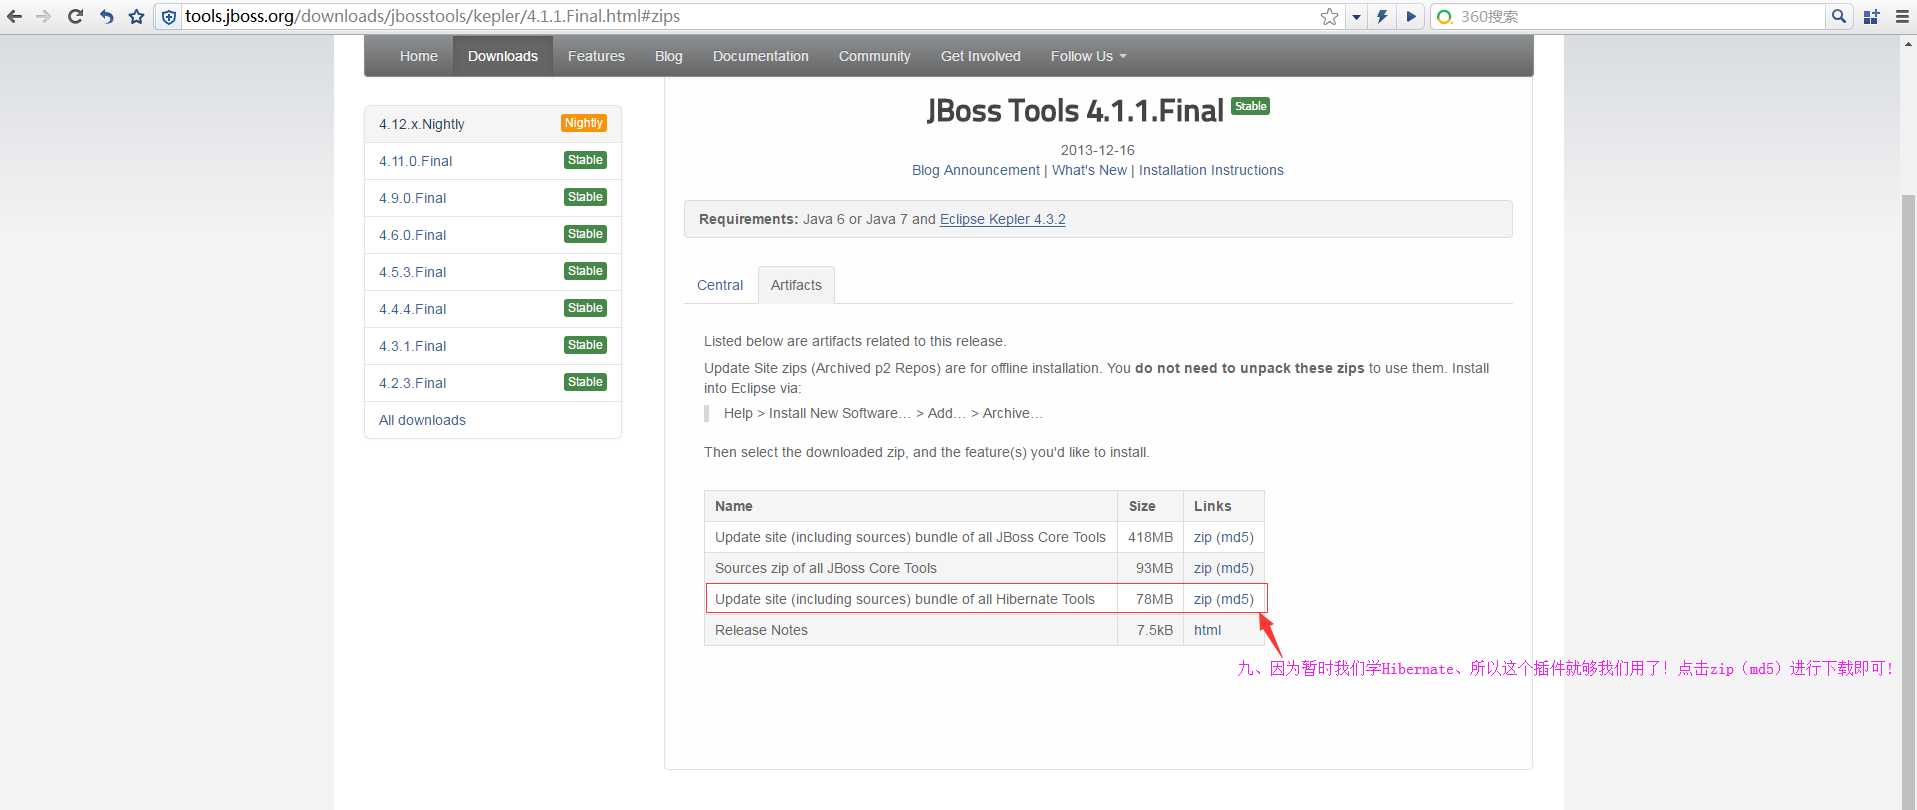Open the Get Involved menu item

(x=981, y=56)
